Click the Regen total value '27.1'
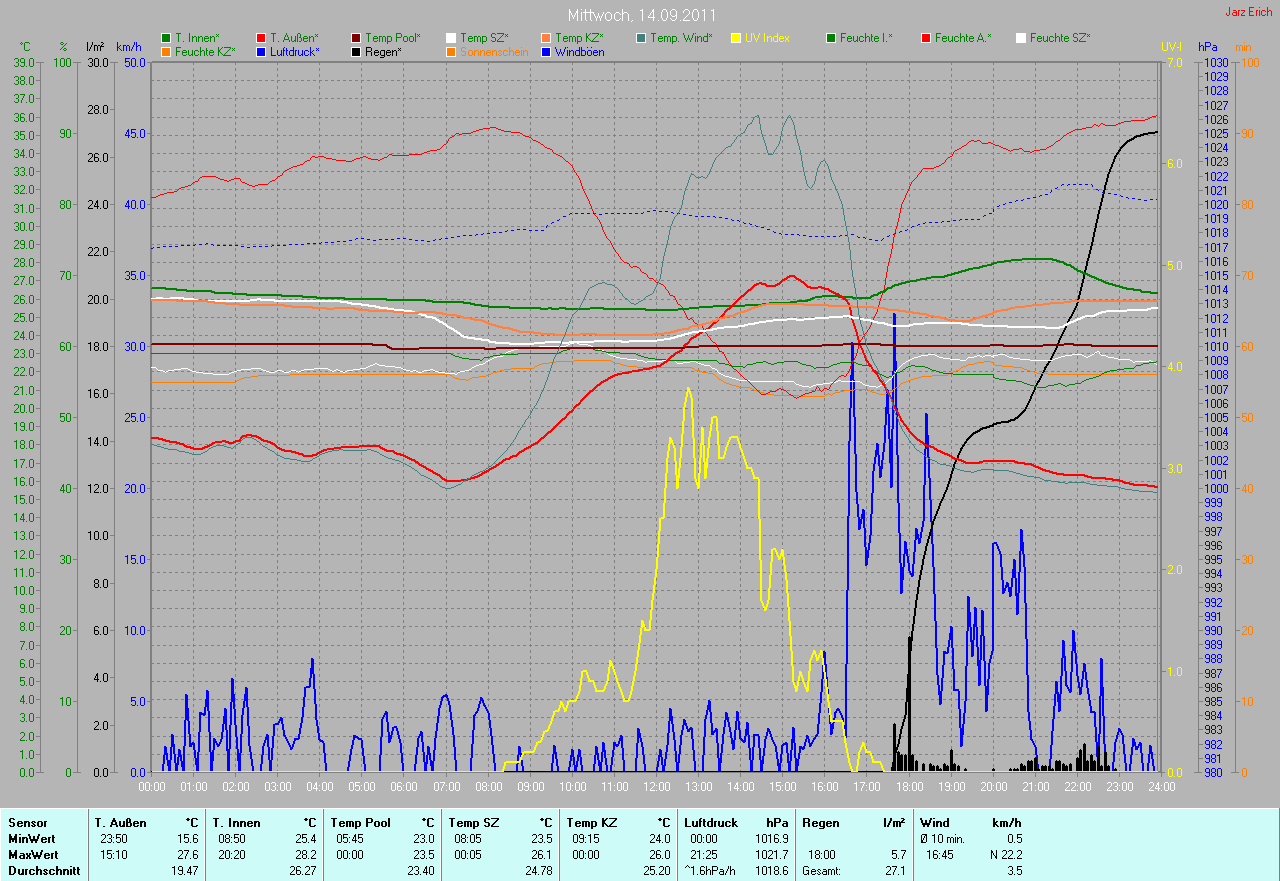Screen dimensions: 1280x881 [x=895, y=871]
